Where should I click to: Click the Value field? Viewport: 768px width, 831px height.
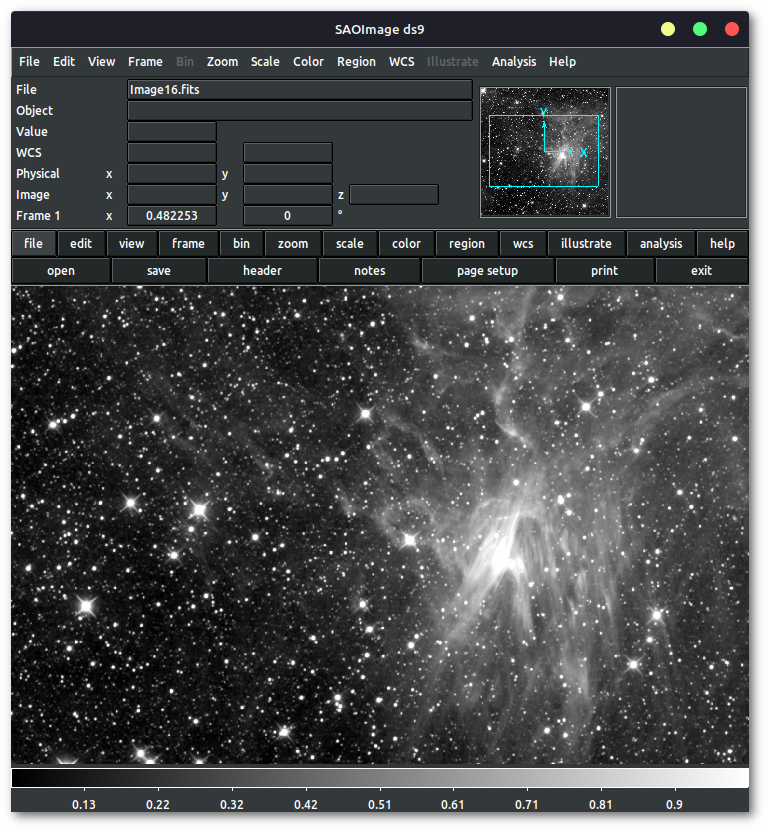(172, 131)
